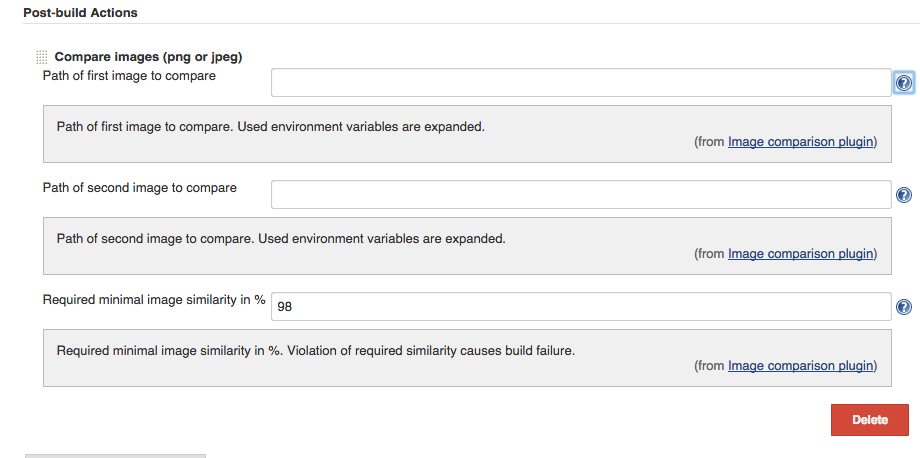920x458 pixels.
Task: Grab the Compare images drag handle
Action: (42, 57)
